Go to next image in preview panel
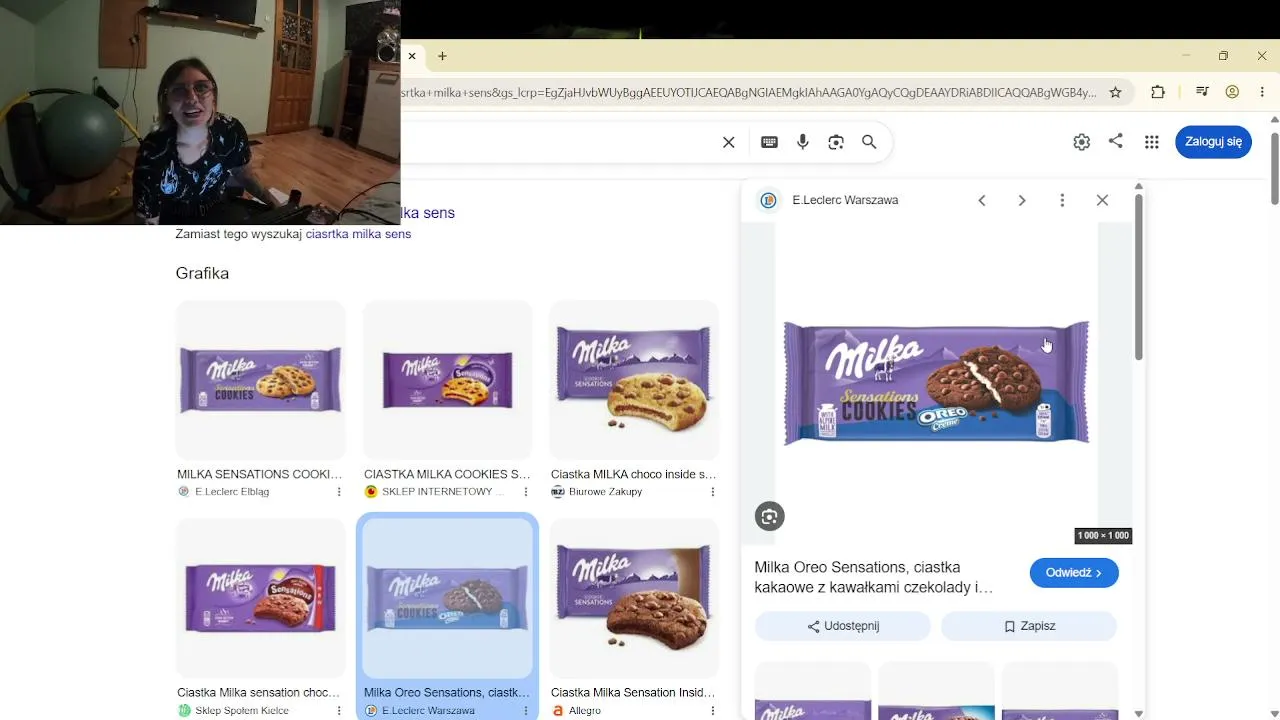1280x720 pixels. pyautogui.click(x=1022, y=200)
